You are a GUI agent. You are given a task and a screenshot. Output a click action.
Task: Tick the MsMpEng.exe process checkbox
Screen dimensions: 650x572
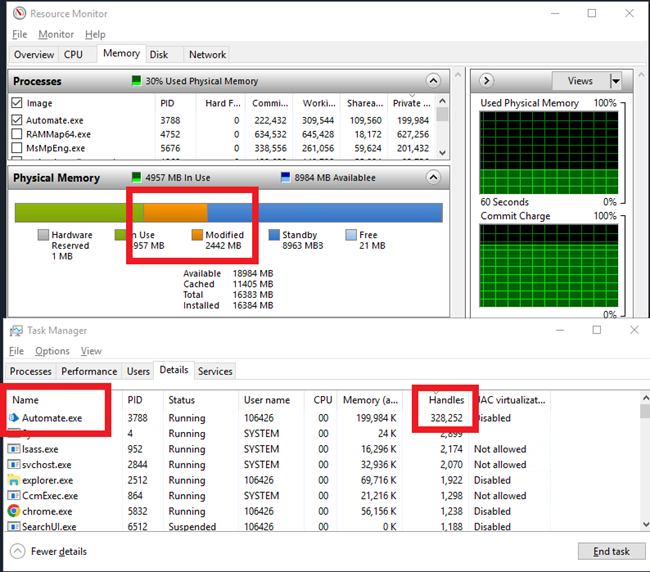click(17, 149)
